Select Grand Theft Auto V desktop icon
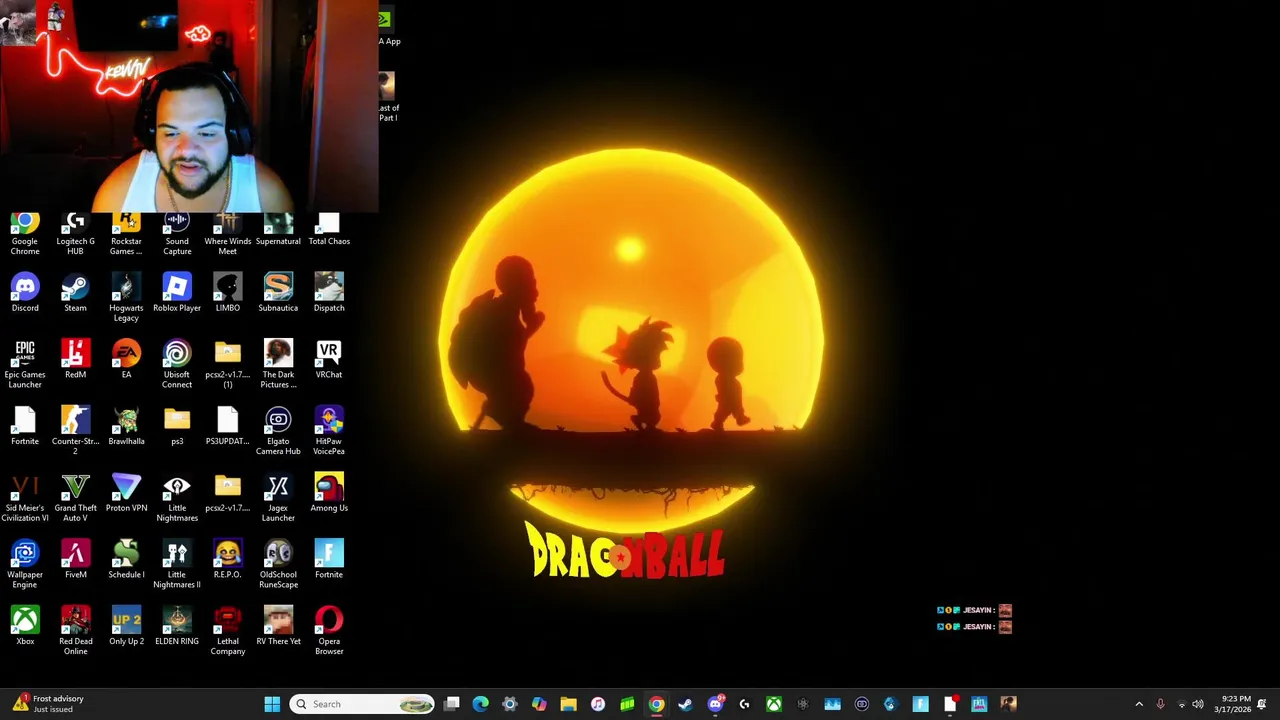Viewport: 1280px width, 720px height. (75, 497)
